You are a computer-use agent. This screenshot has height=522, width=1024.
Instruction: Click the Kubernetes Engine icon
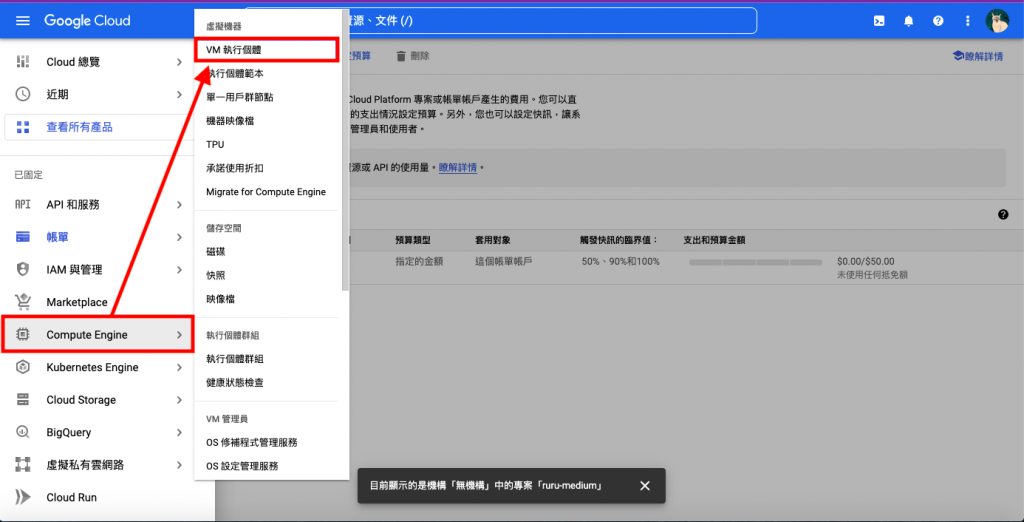pos(23,367)
